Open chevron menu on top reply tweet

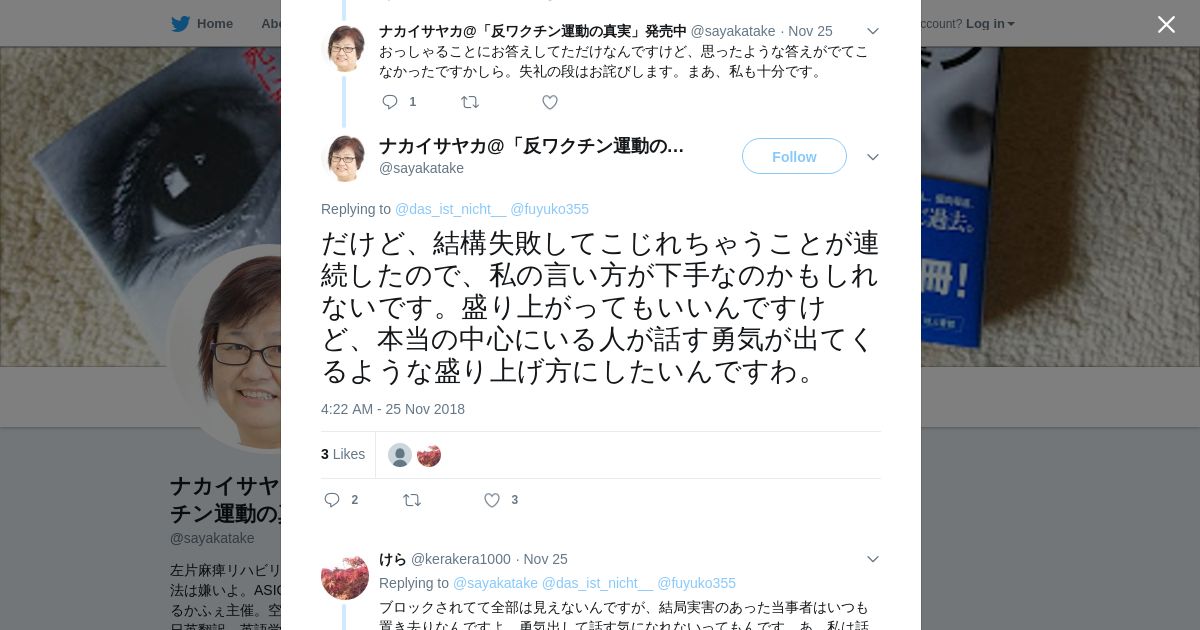click(872, 31)
